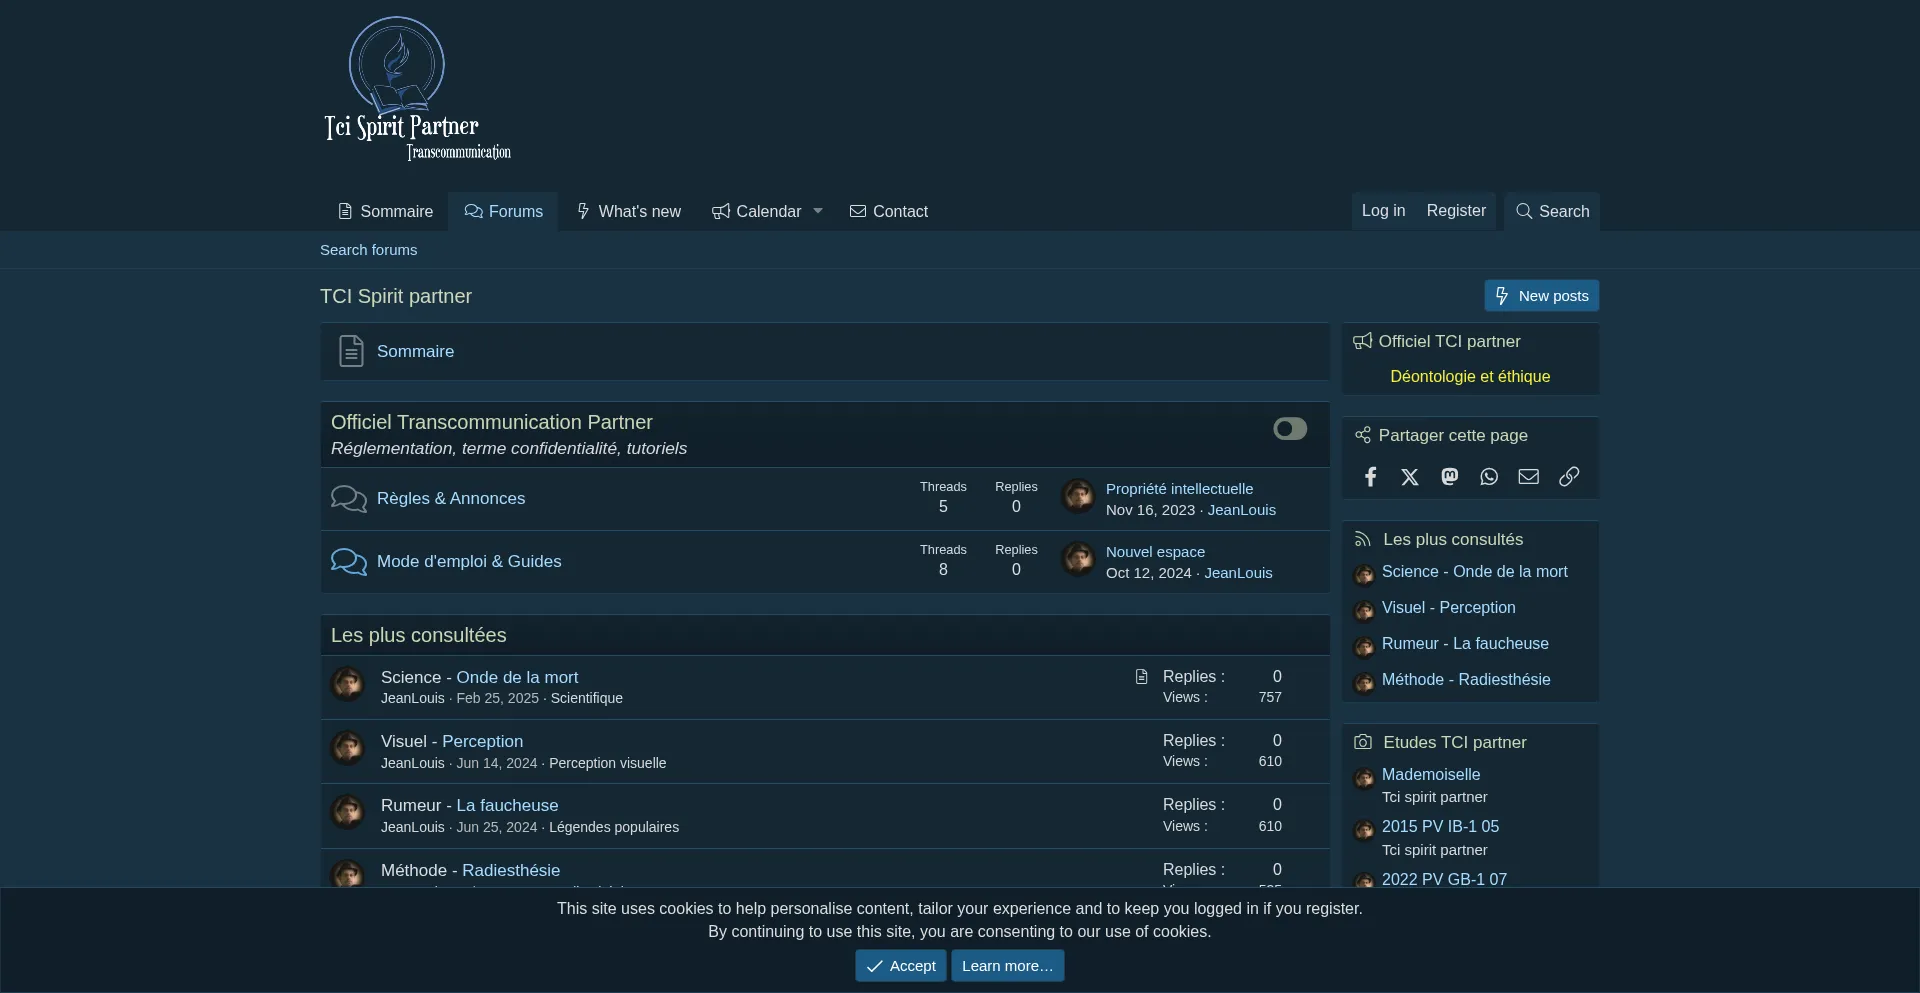This screenshot has height=993, width=1920.
Task: Share page on X icon
Action: 1410,477
